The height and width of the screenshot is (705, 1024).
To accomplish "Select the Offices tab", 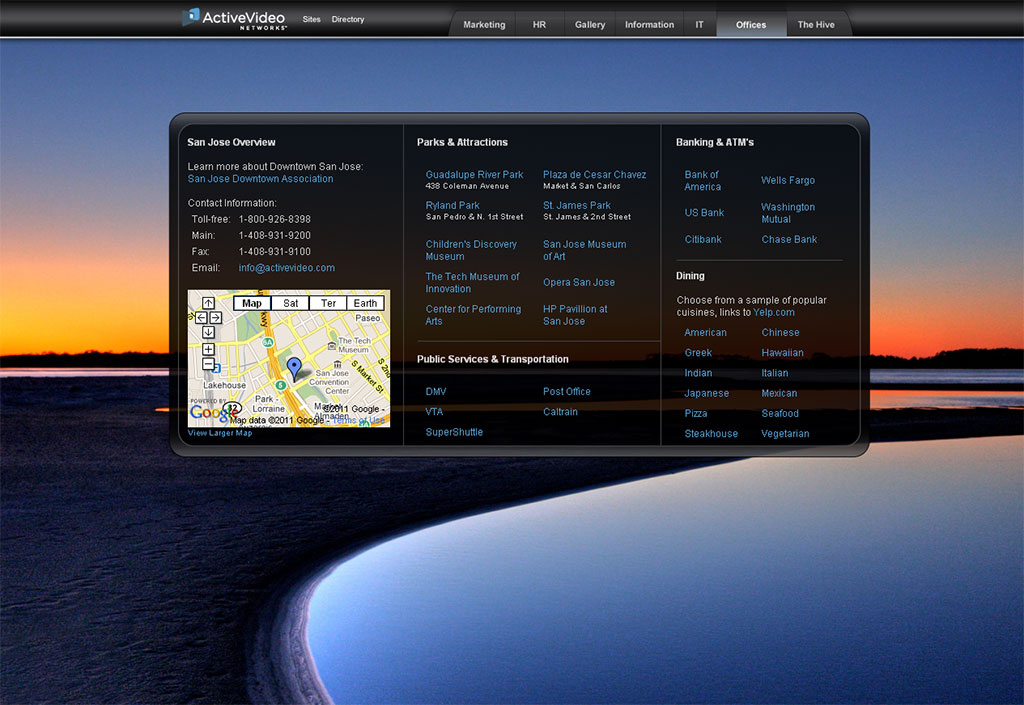I will [x=751, y=25].
